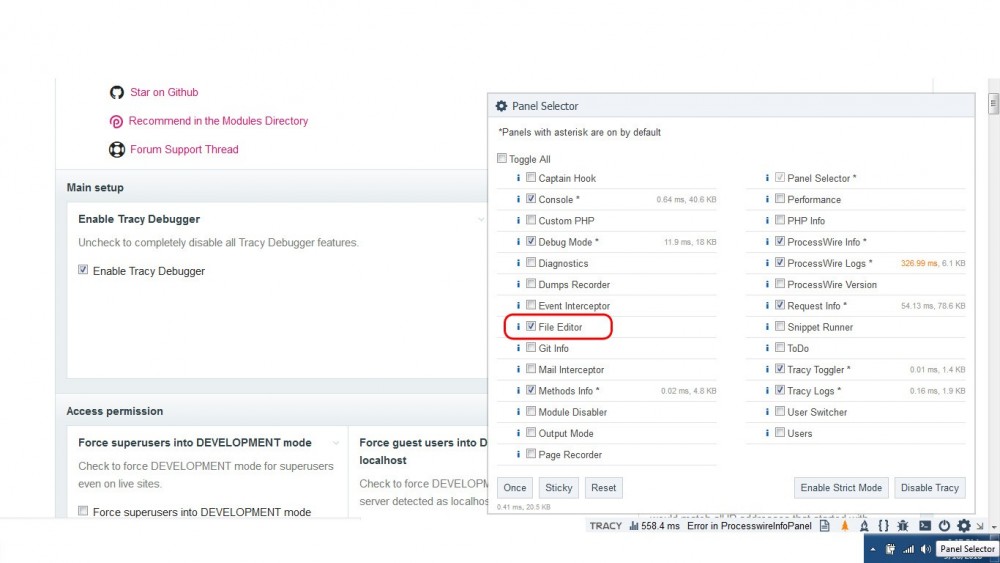Open the Star on Github link
This screenshot has width=1000, height=563.
click(164, 92)
